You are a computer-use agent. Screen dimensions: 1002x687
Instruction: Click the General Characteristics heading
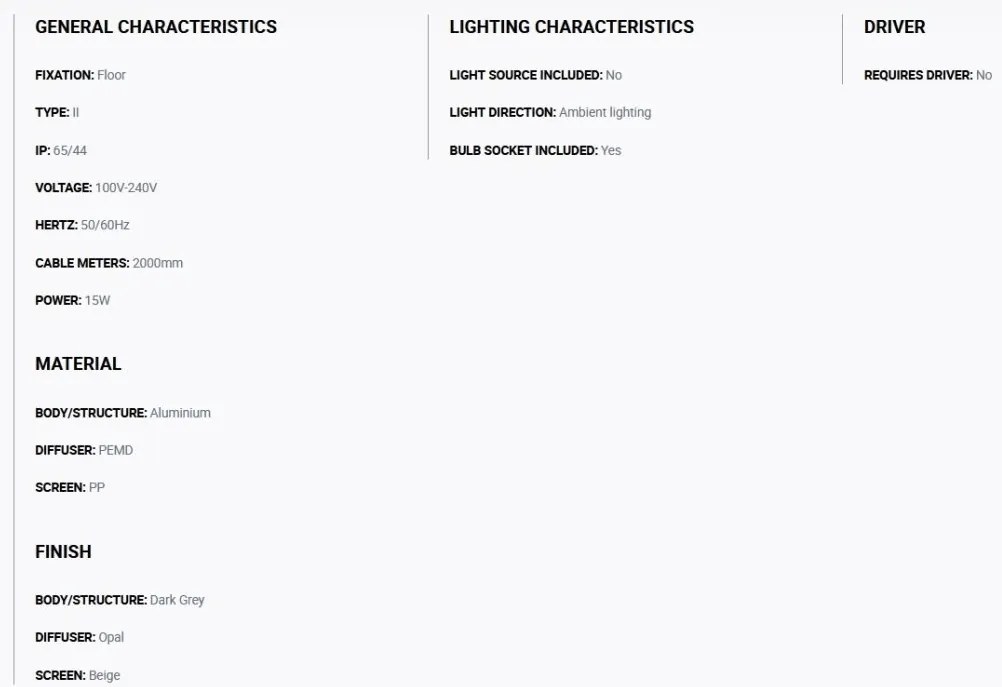point(156,27)
